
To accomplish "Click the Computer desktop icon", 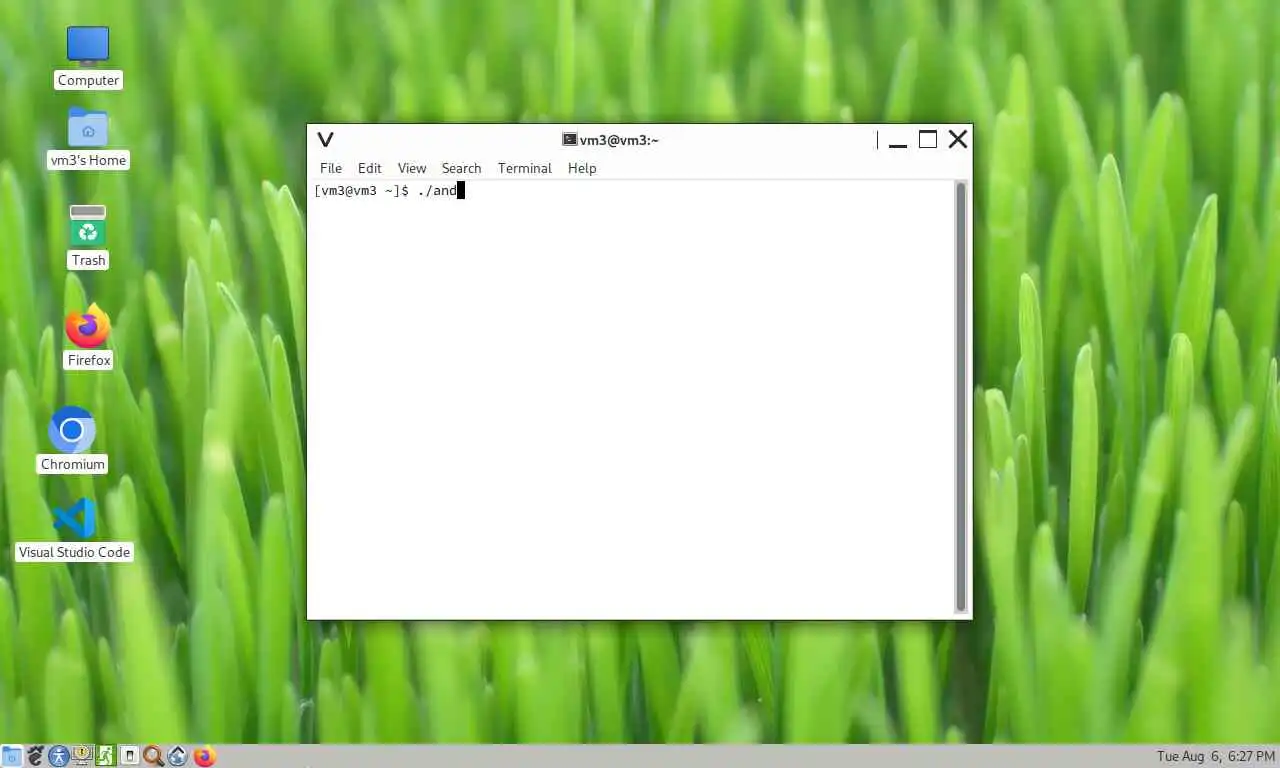I will coord(88,57).
